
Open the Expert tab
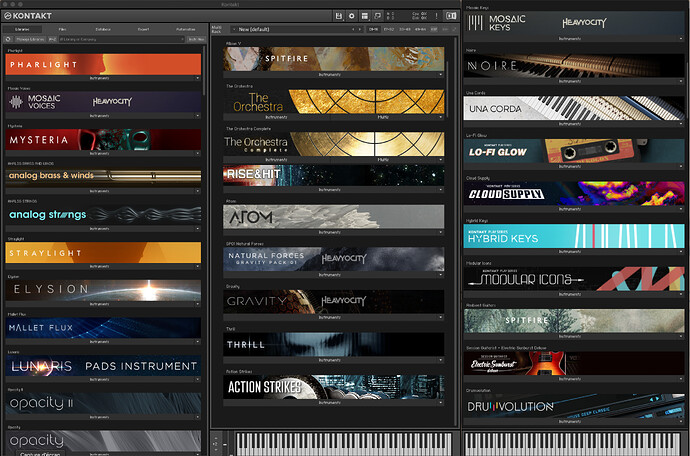143,29
